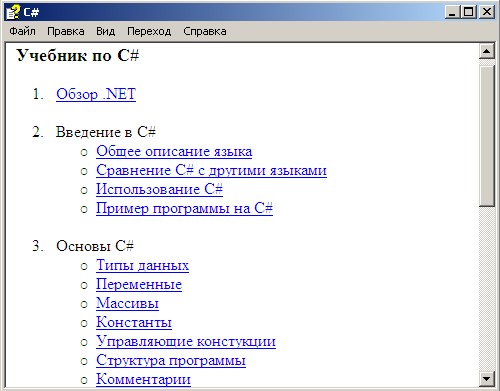Close the C# window
Image resolution: width=500 pixels, height=391 pixels.
coord(487,12)
